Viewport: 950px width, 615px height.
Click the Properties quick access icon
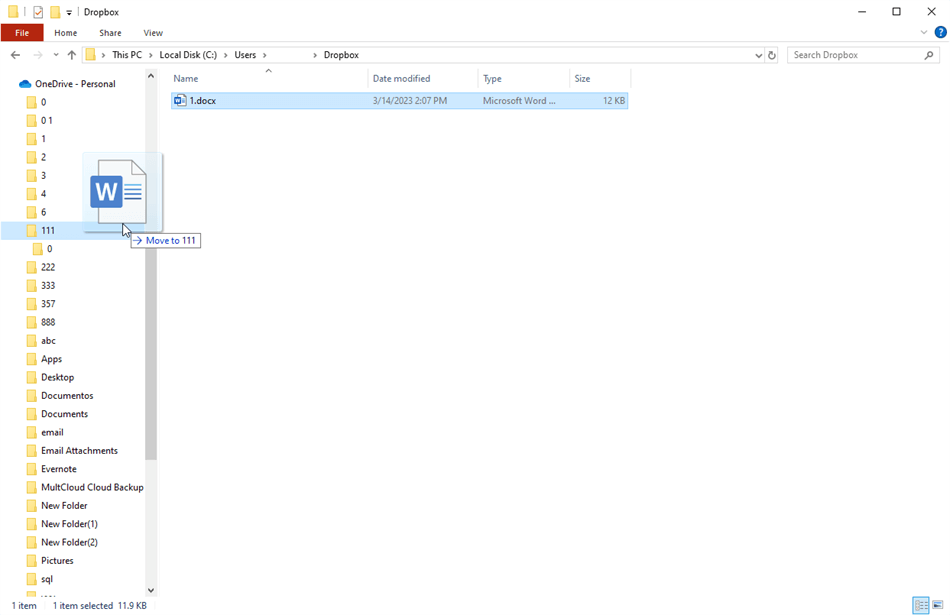click(38, 12)
